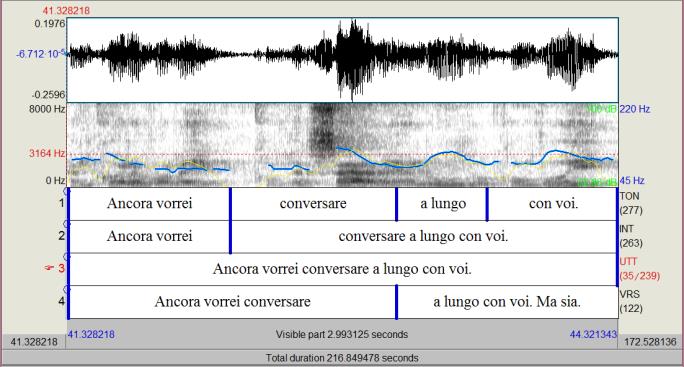
Task: Select 'conversare a lungo con voi.' interval in tier 2
Action: click(424, 237)
